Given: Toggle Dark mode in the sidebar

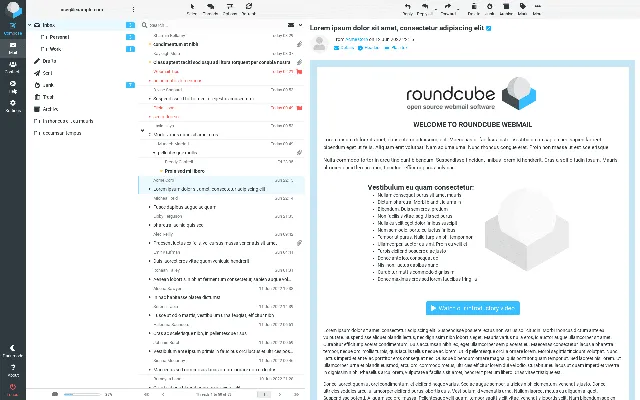Looking at the screenshot, I should tap(13, 351).
